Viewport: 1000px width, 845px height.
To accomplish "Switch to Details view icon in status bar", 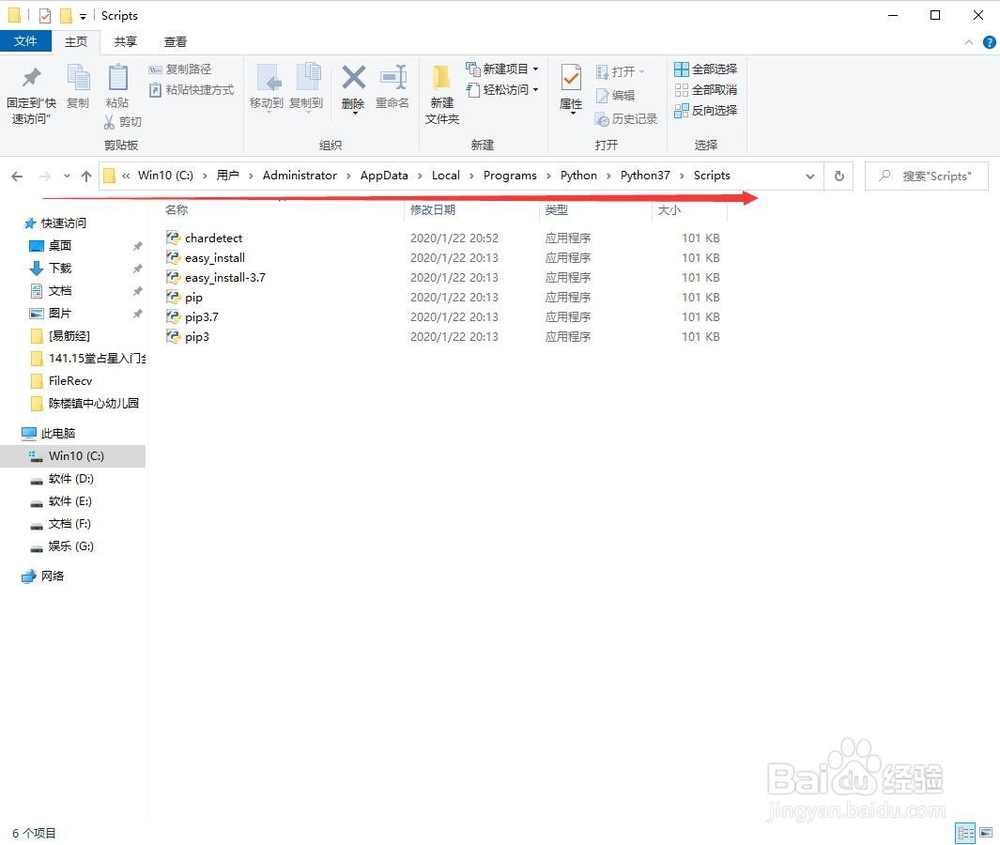I will [x=965, y=833].
